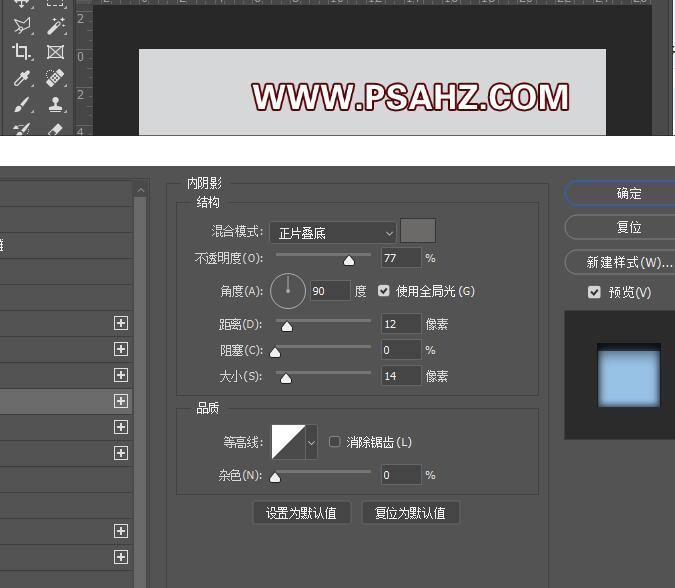Click the 不透明度 value field showing 77
The height and width of the screenshot is (588, 675).
point(401,258)
